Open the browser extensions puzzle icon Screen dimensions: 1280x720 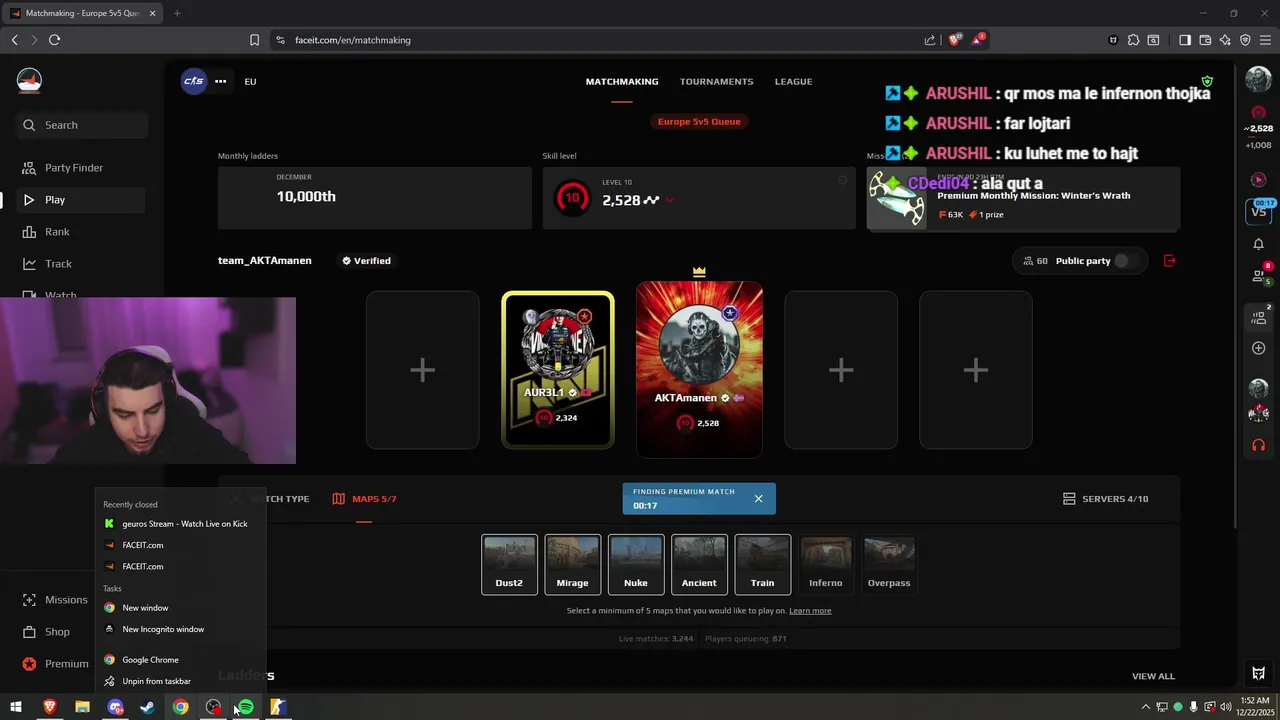[1133, 40]
